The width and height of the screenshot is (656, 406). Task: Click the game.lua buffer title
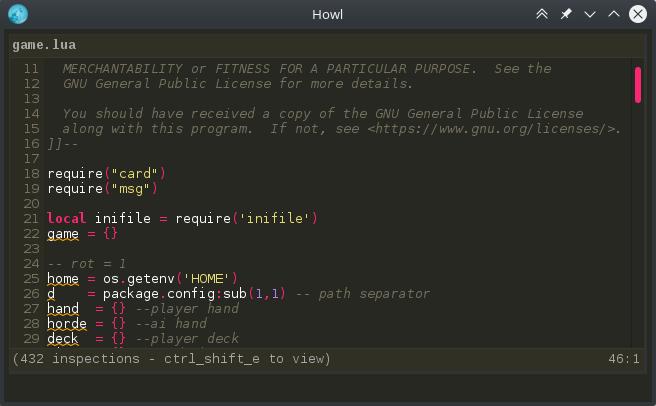[44, 45]
